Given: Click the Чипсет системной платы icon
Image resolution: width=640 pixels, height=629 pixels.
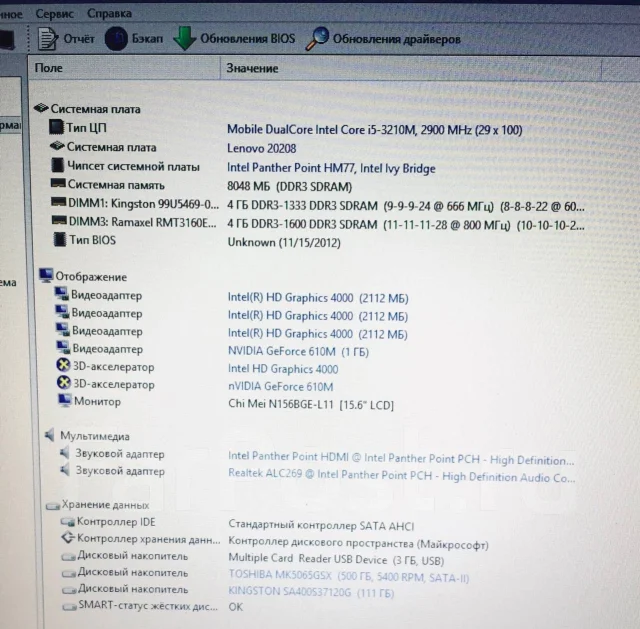Looking at the screenshot, I should [58, 165].
